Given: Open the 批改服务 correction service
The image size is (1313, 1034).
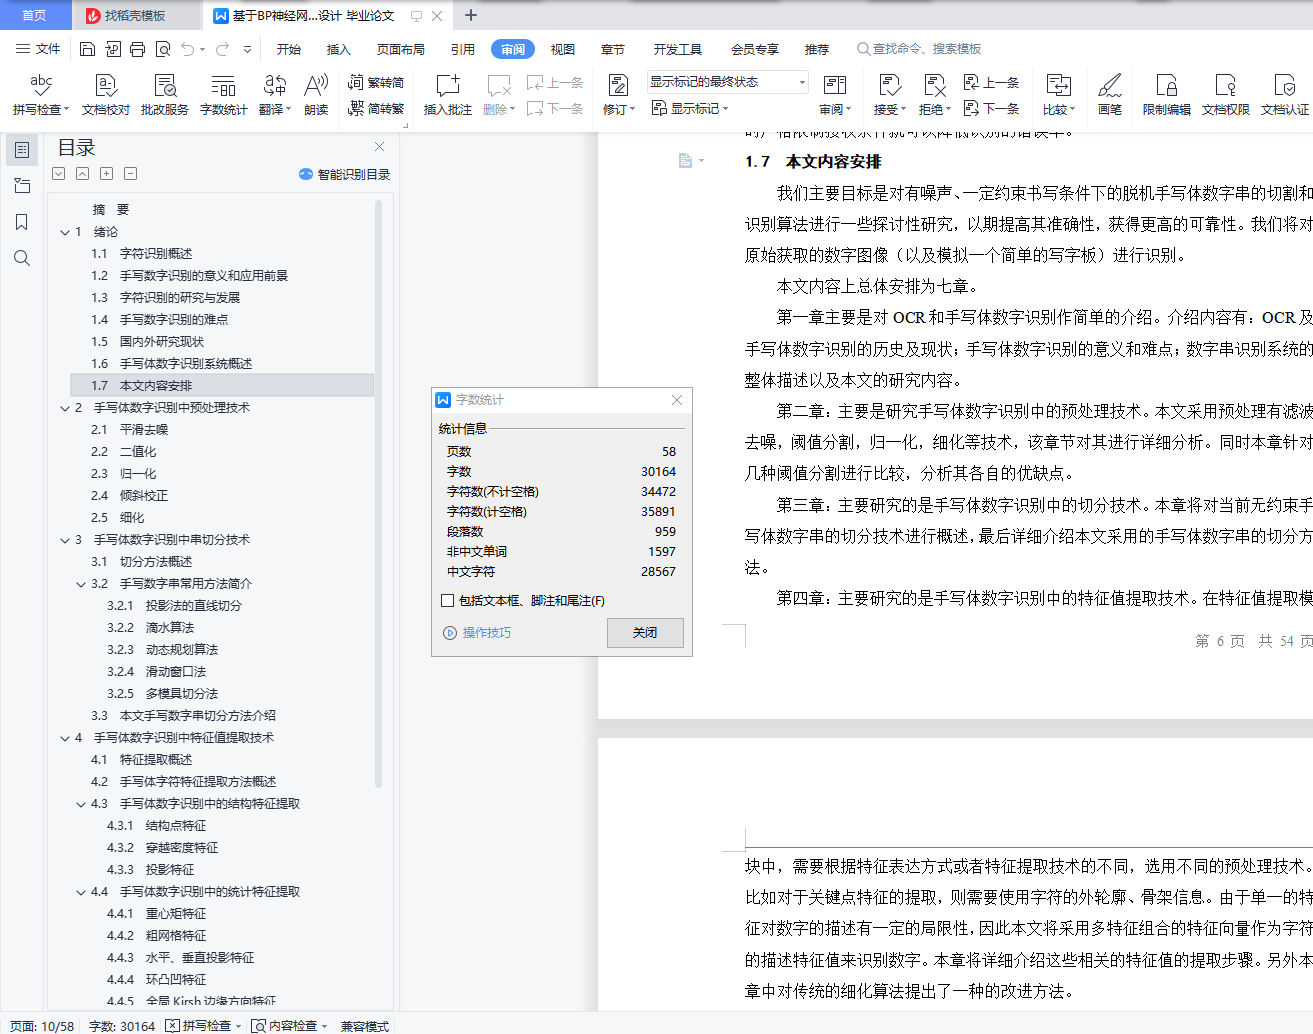Looking at the screenshot, I should pyautogui.click(x=165, y=95).
